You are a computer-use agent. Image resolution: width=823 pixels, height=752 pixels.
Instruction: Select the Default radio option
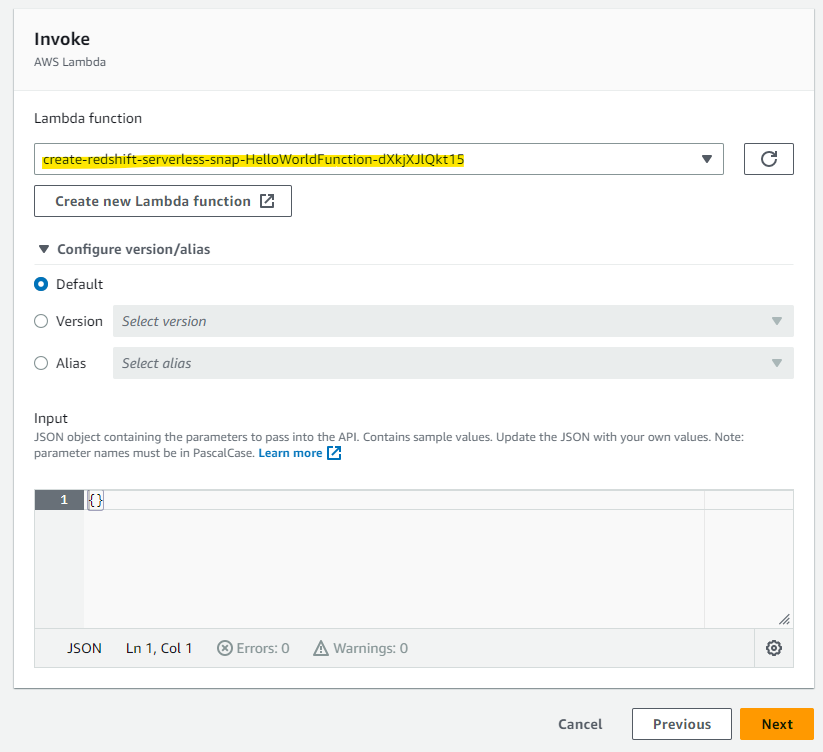coord(41,284)
